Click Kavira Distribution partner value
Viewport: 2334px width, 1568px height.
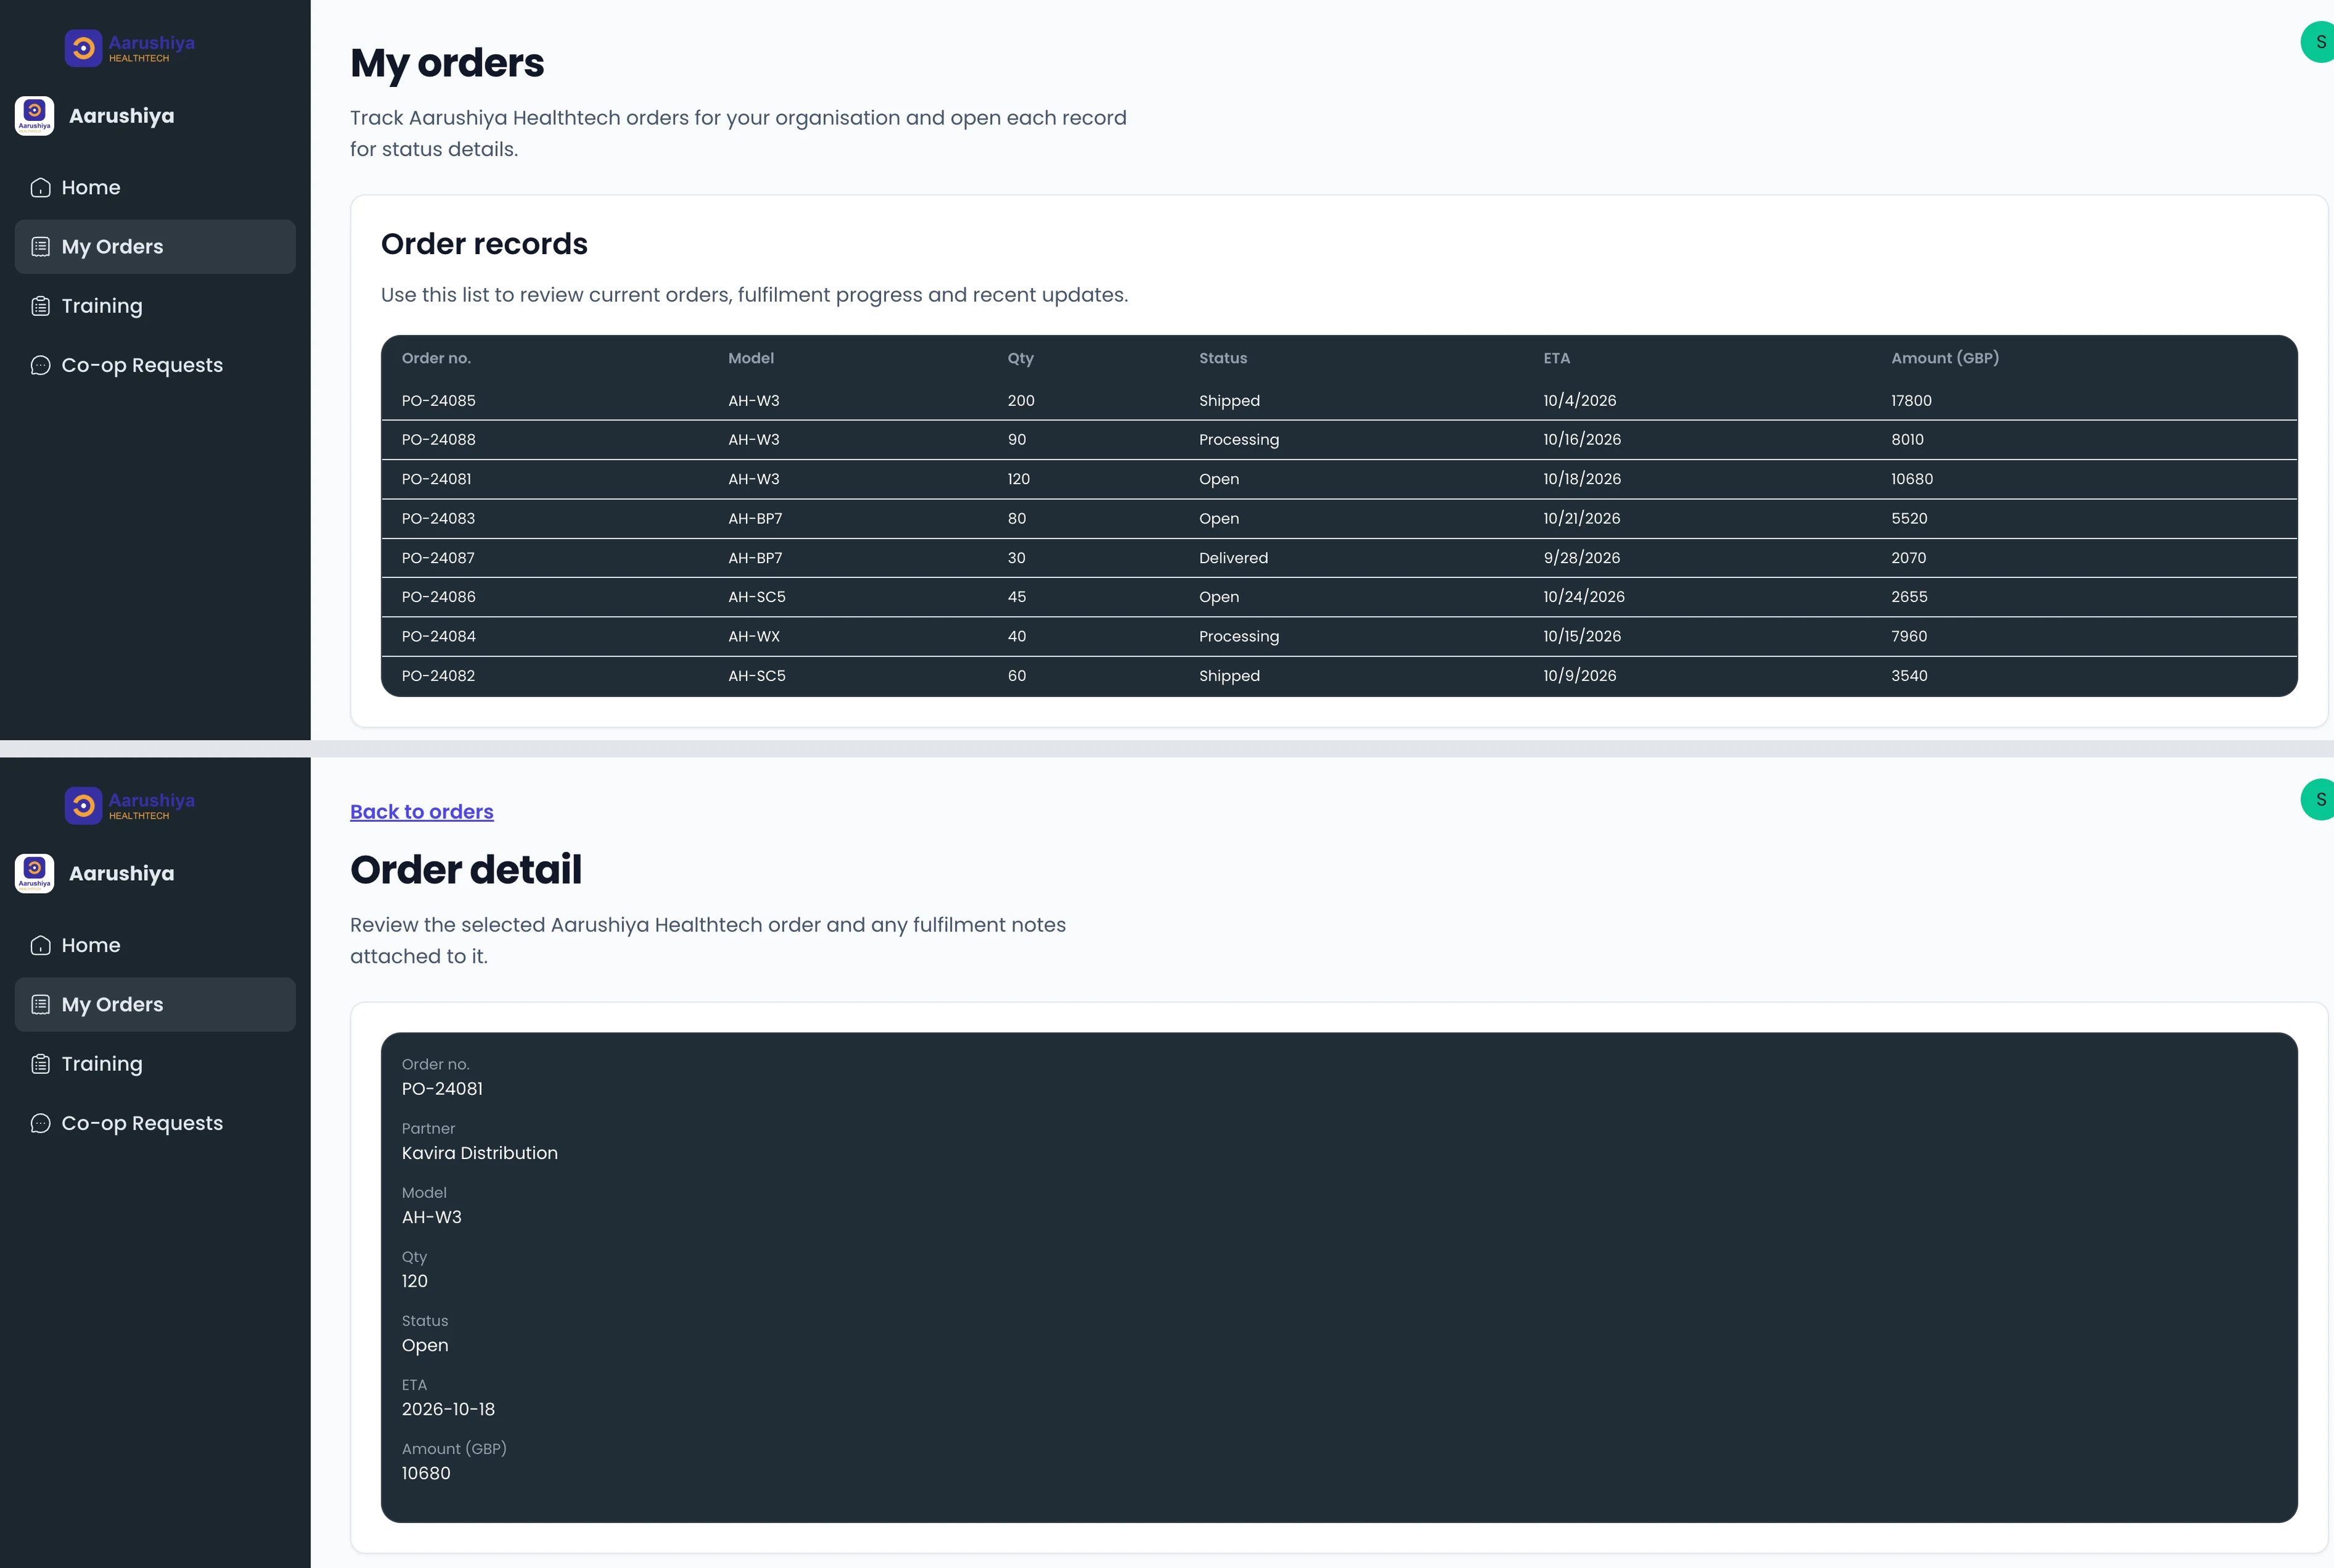(480, 1153)
